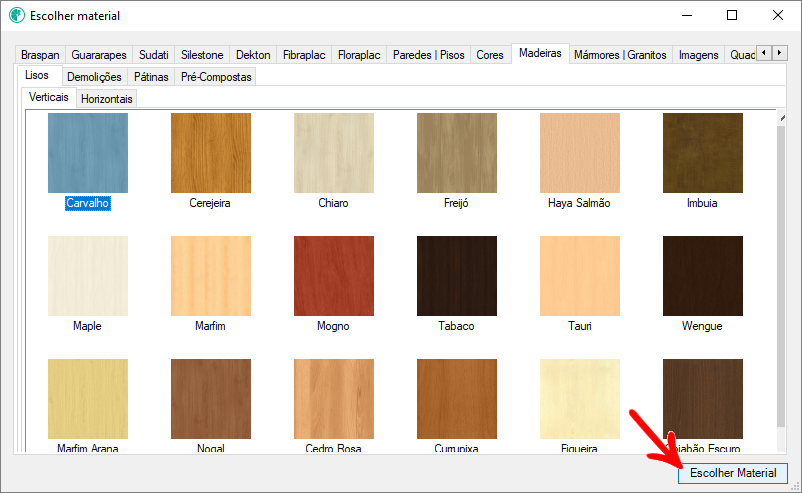This screenshot has width=802, height=493.
Task: Switch to the Horizontais tab
Action: [107, 99]
